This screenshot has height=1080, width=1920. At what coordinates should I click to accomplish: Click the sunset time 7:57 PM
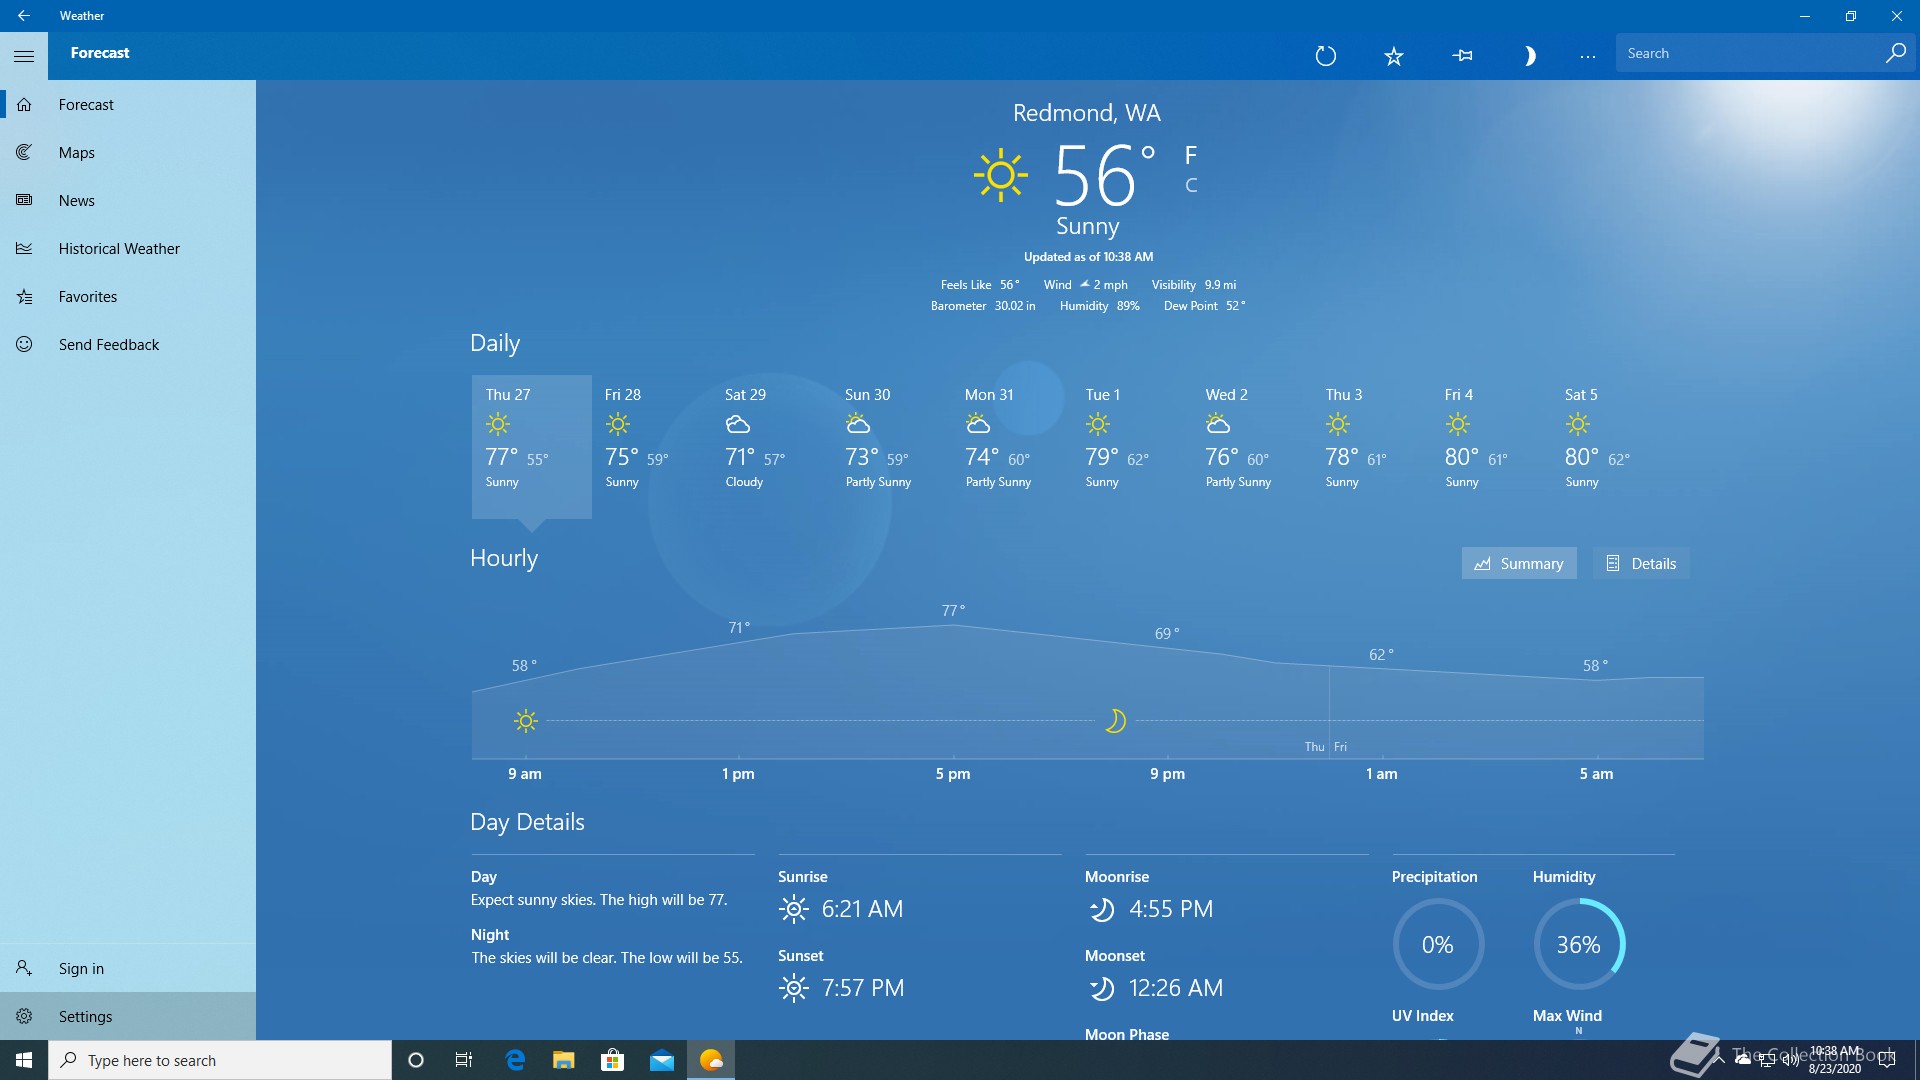tap(863, 988)
